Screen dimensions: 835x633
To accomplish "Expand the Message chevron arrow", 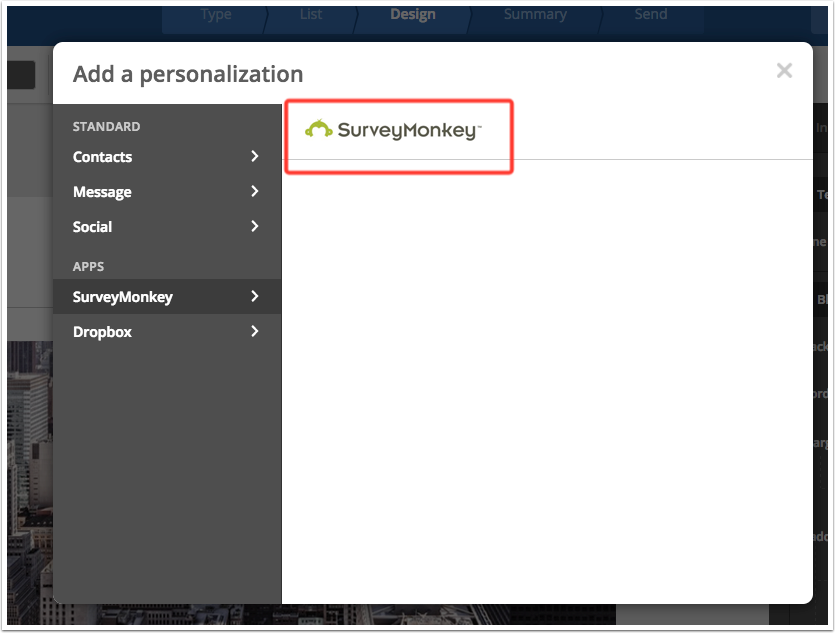I will click(255, 191).
